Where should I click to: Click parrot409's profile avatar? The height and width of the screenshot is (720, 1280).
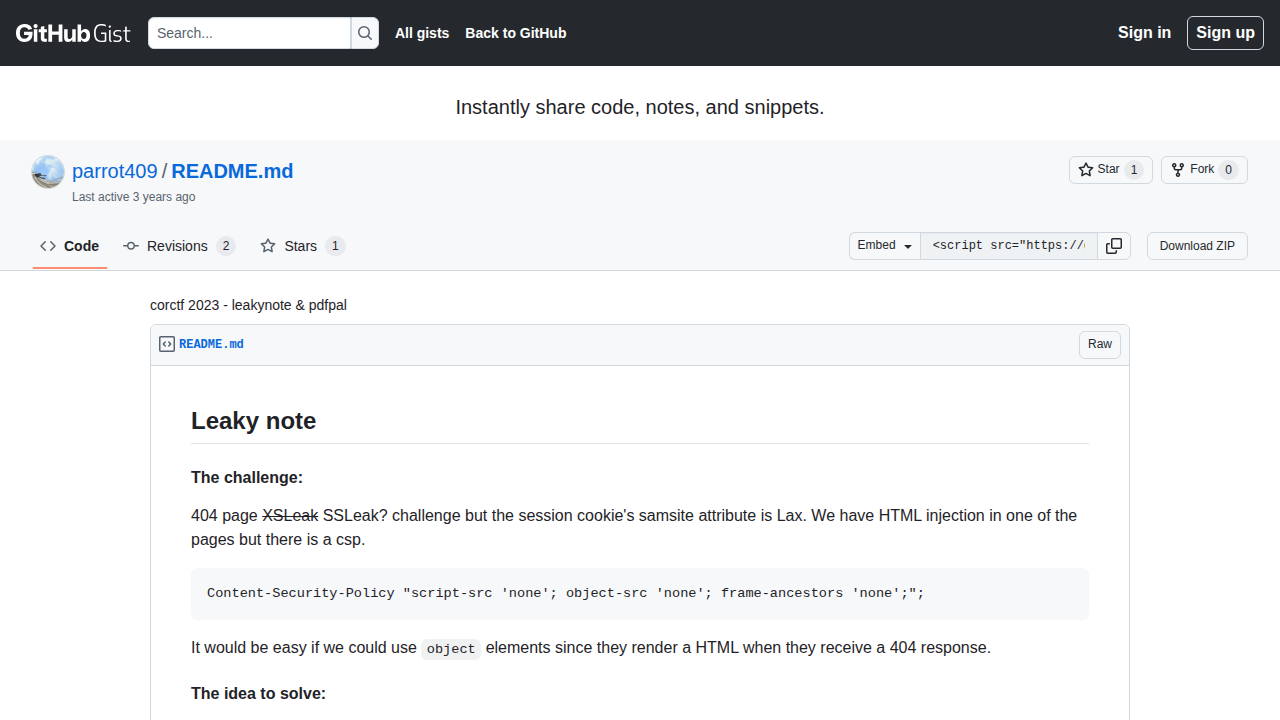(48, 172)
